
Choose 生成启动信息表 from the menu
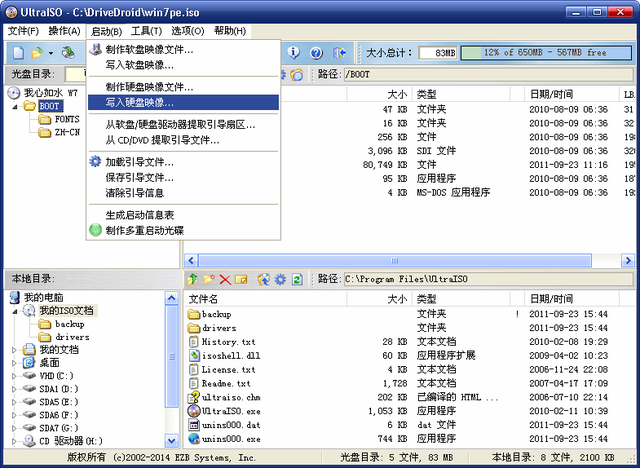coord(183,215)
